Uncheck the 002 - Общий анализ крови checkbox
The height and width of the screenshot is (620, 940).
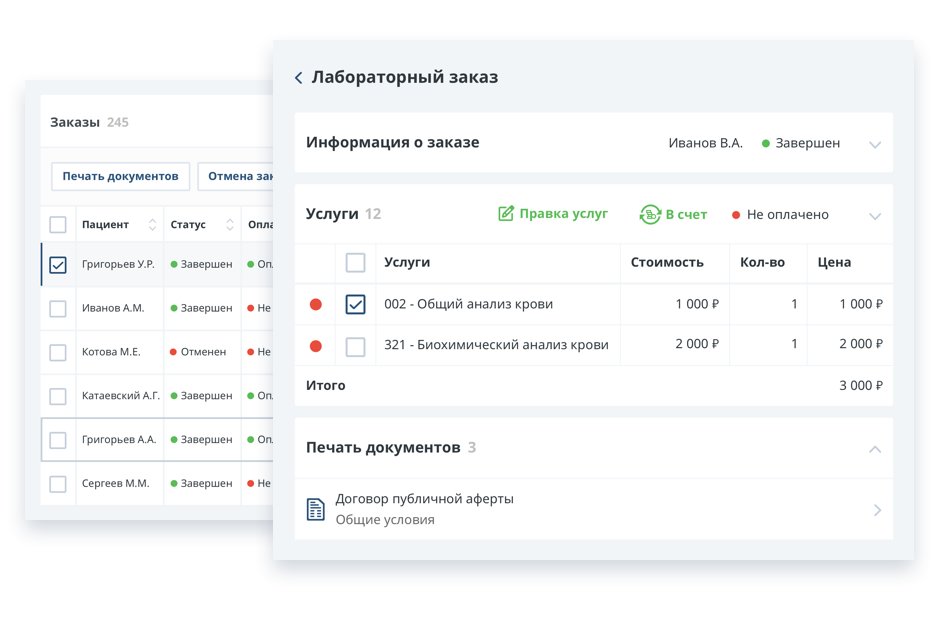355,304
